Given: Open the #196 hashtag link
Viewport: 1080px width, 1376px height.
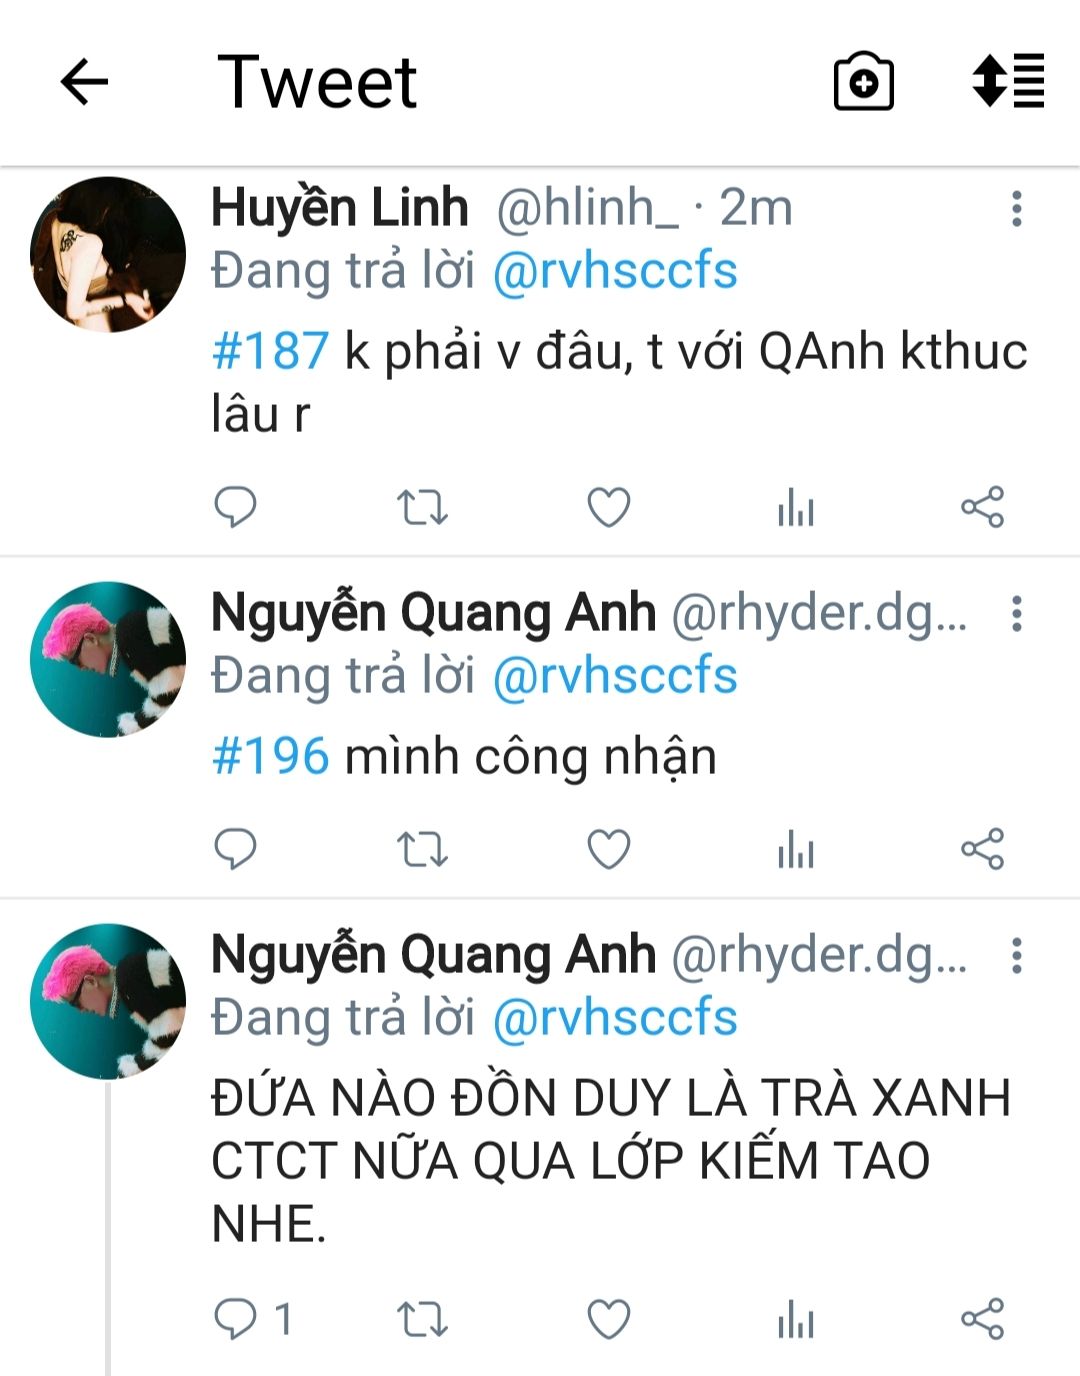Looking at the screenshot, I should 270,756.
